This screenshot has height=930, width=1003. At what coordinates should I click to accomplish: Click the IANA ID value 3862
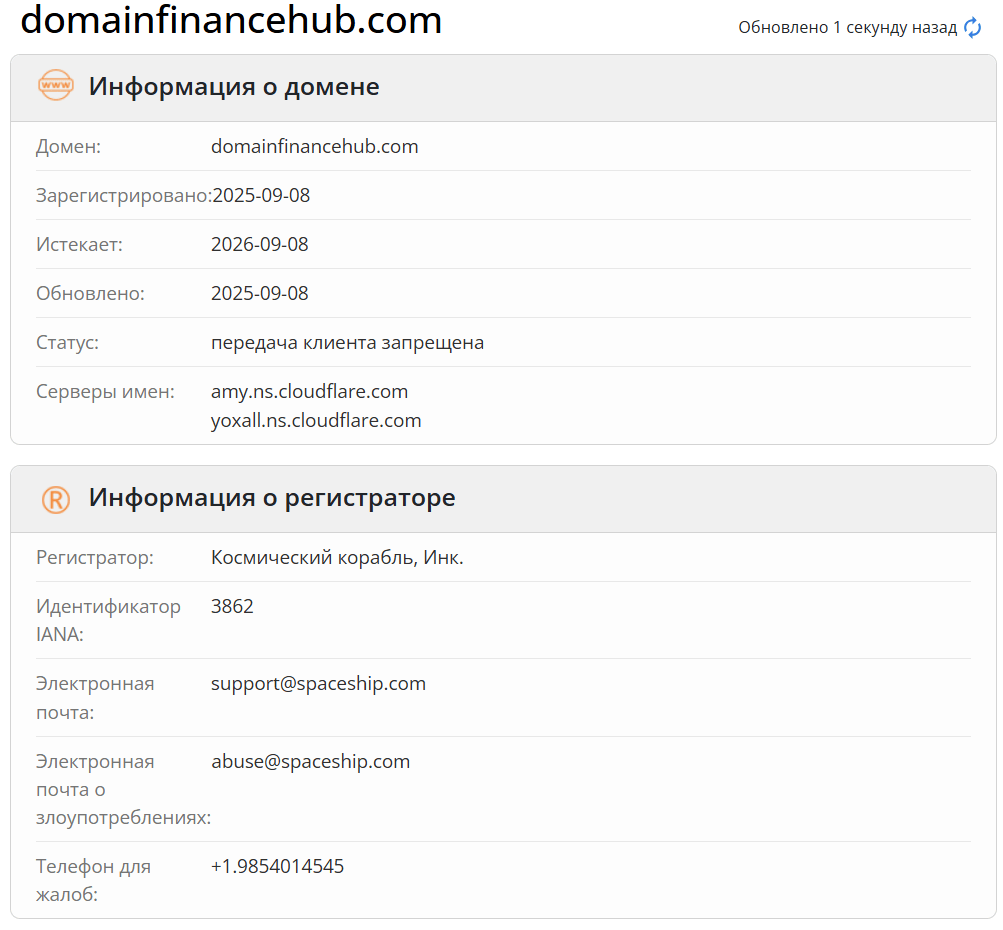point(232,606)
